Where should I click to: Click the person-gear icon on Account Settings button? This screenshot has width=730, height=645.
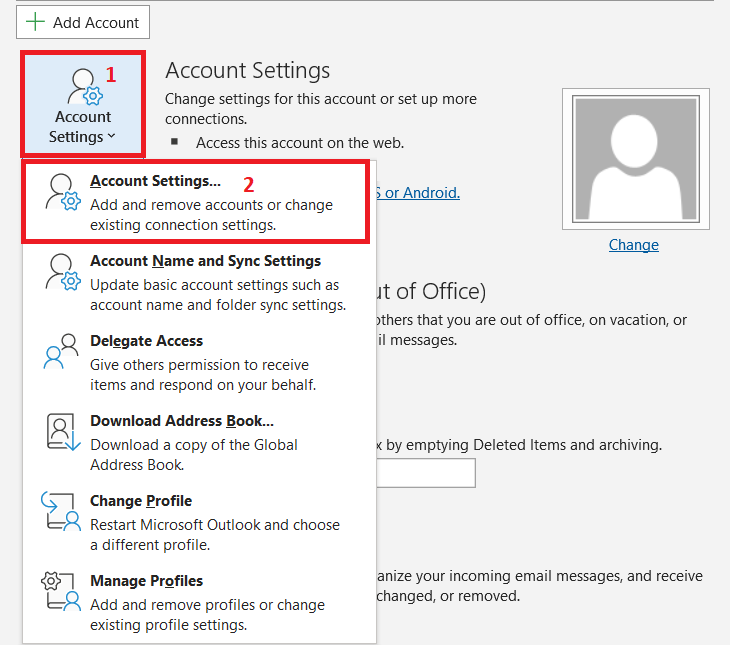tap(83, 87)
